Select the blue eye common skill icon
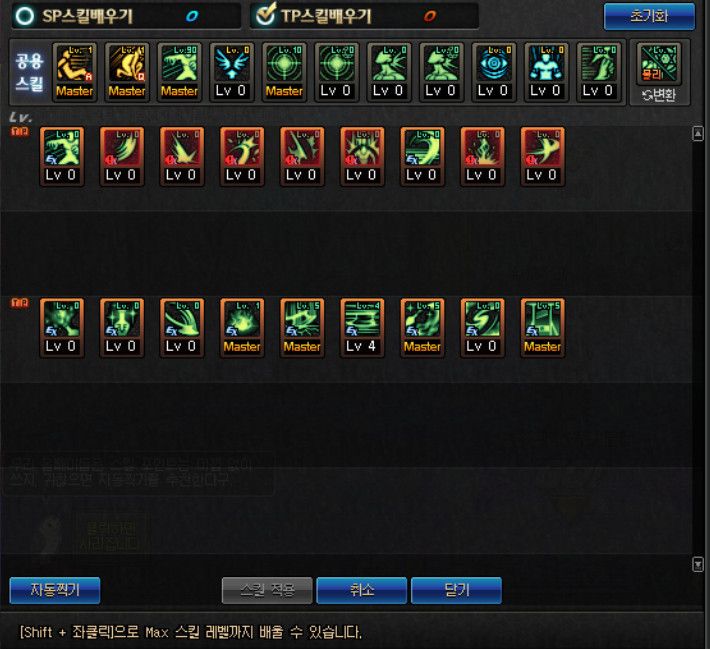 point(494,72)
